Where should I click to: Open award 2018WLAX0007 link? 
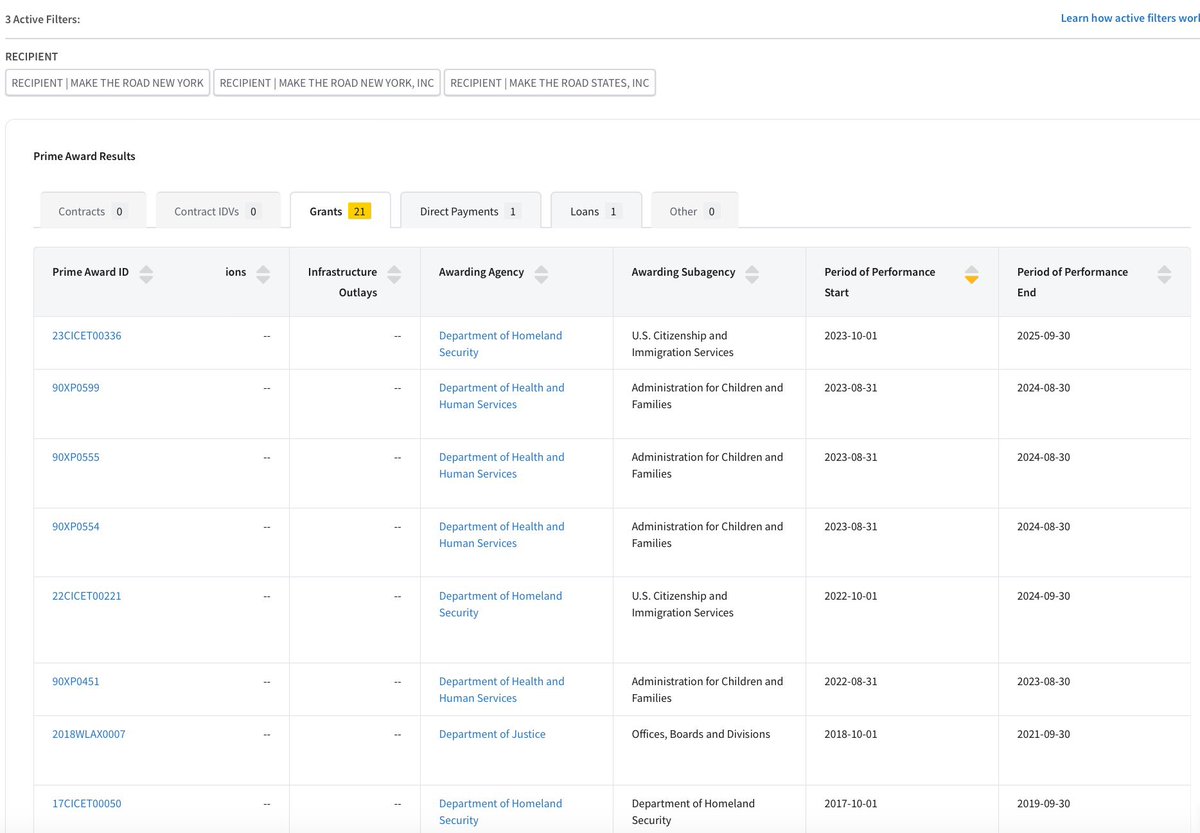tap(89, 734)
